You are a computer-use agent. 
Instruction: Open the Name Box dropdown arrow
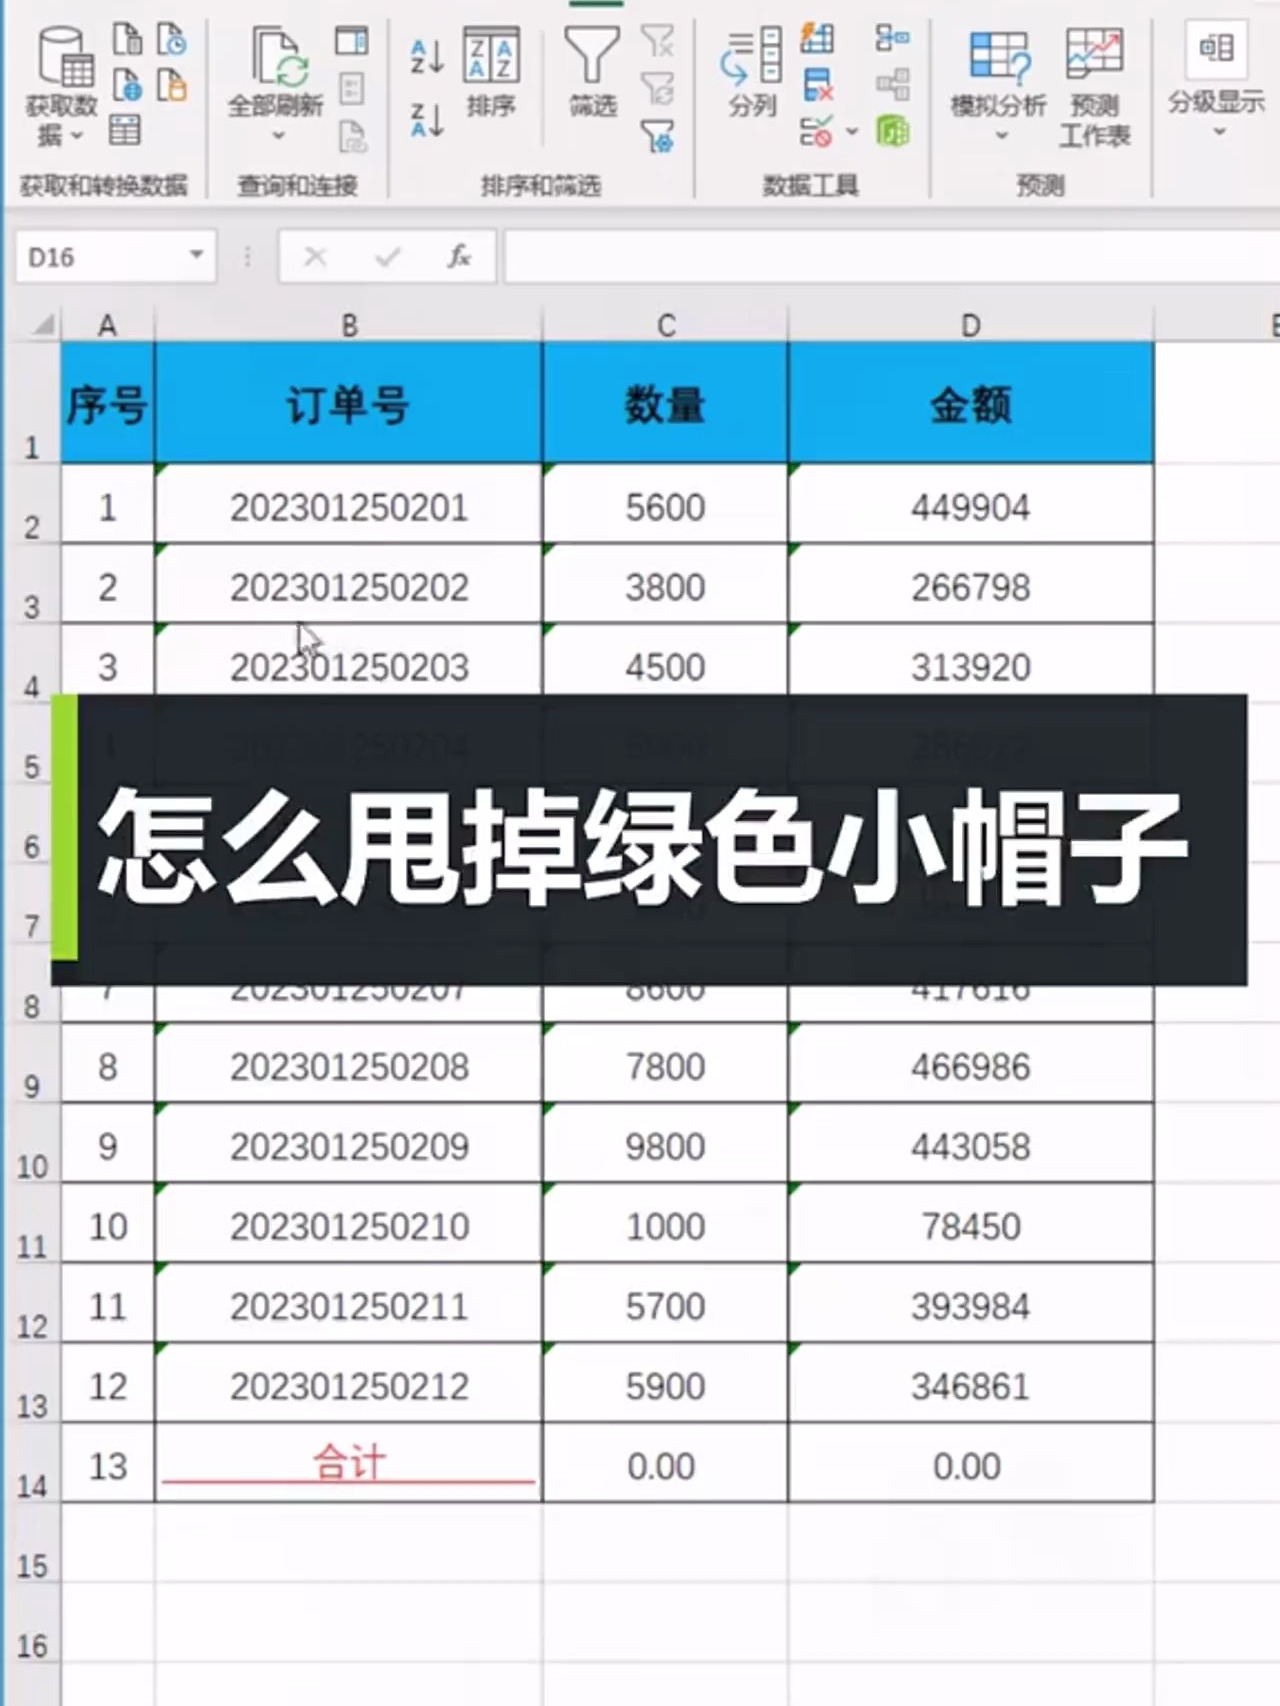click(x=197, y=255)
